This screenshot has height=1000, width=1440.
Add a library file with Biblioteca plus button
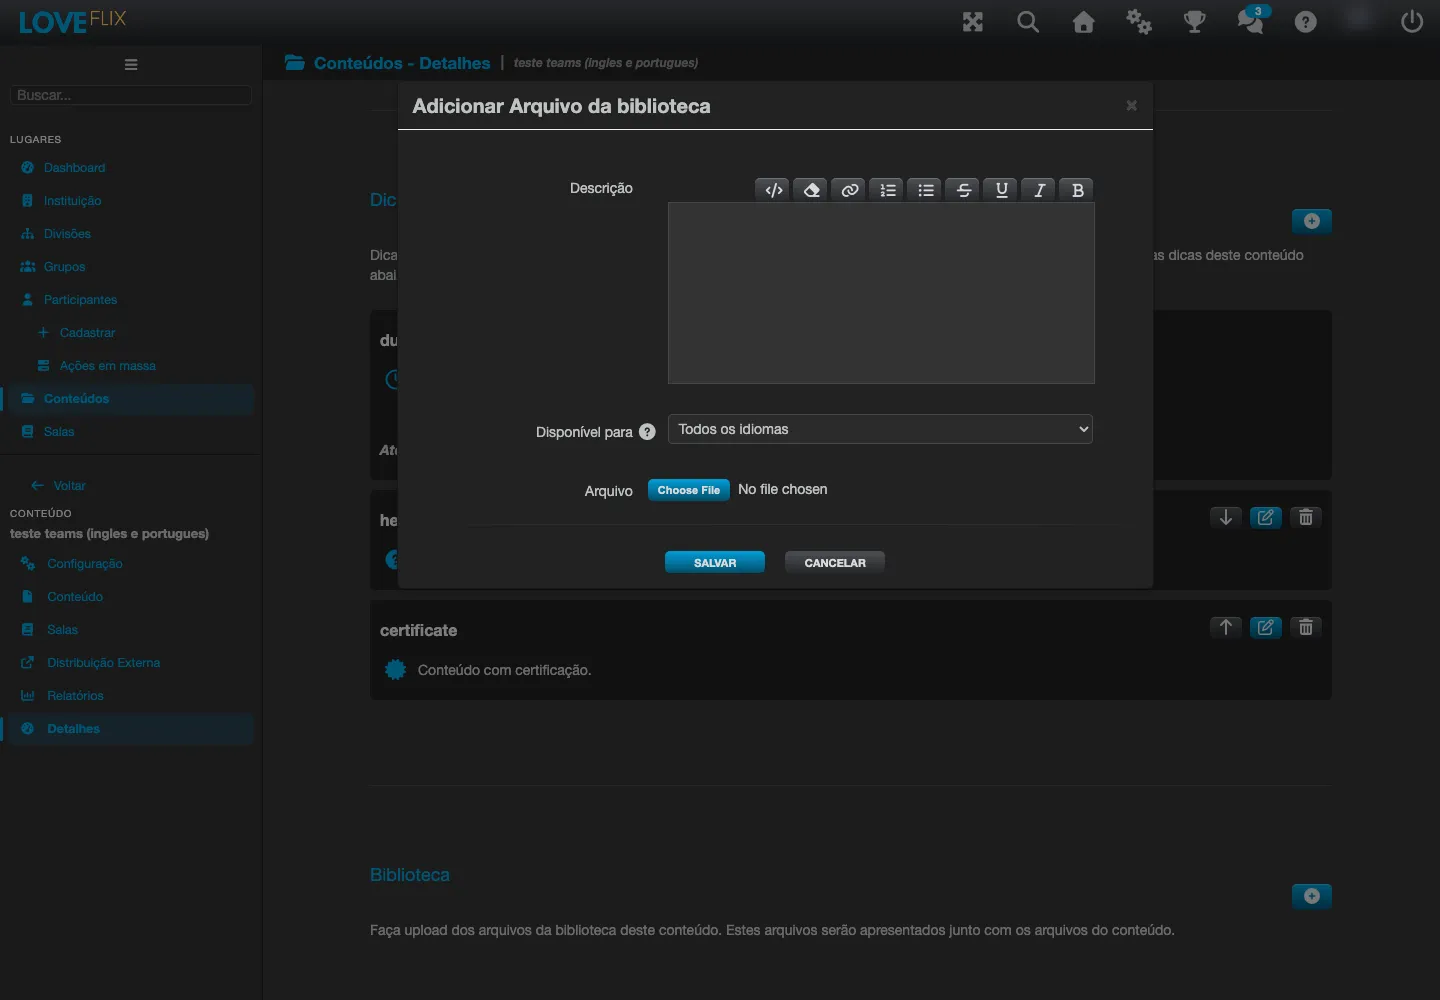click(1312, 896)
